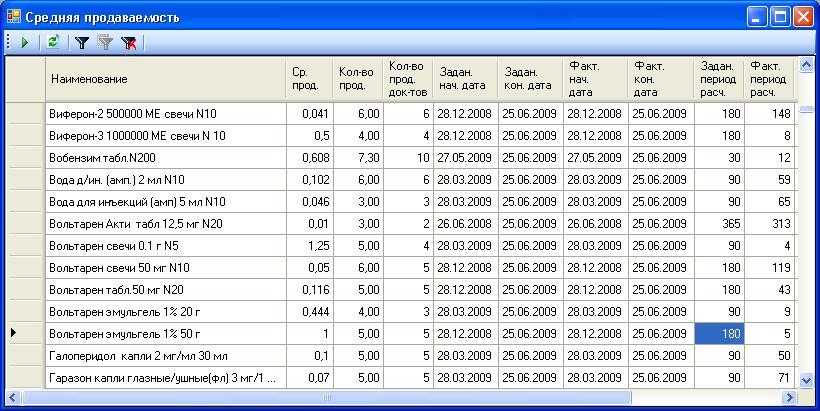
Task: Click the highlighted 180 cell in Вольтарен эмульгель row
Action: click(719, 332)
